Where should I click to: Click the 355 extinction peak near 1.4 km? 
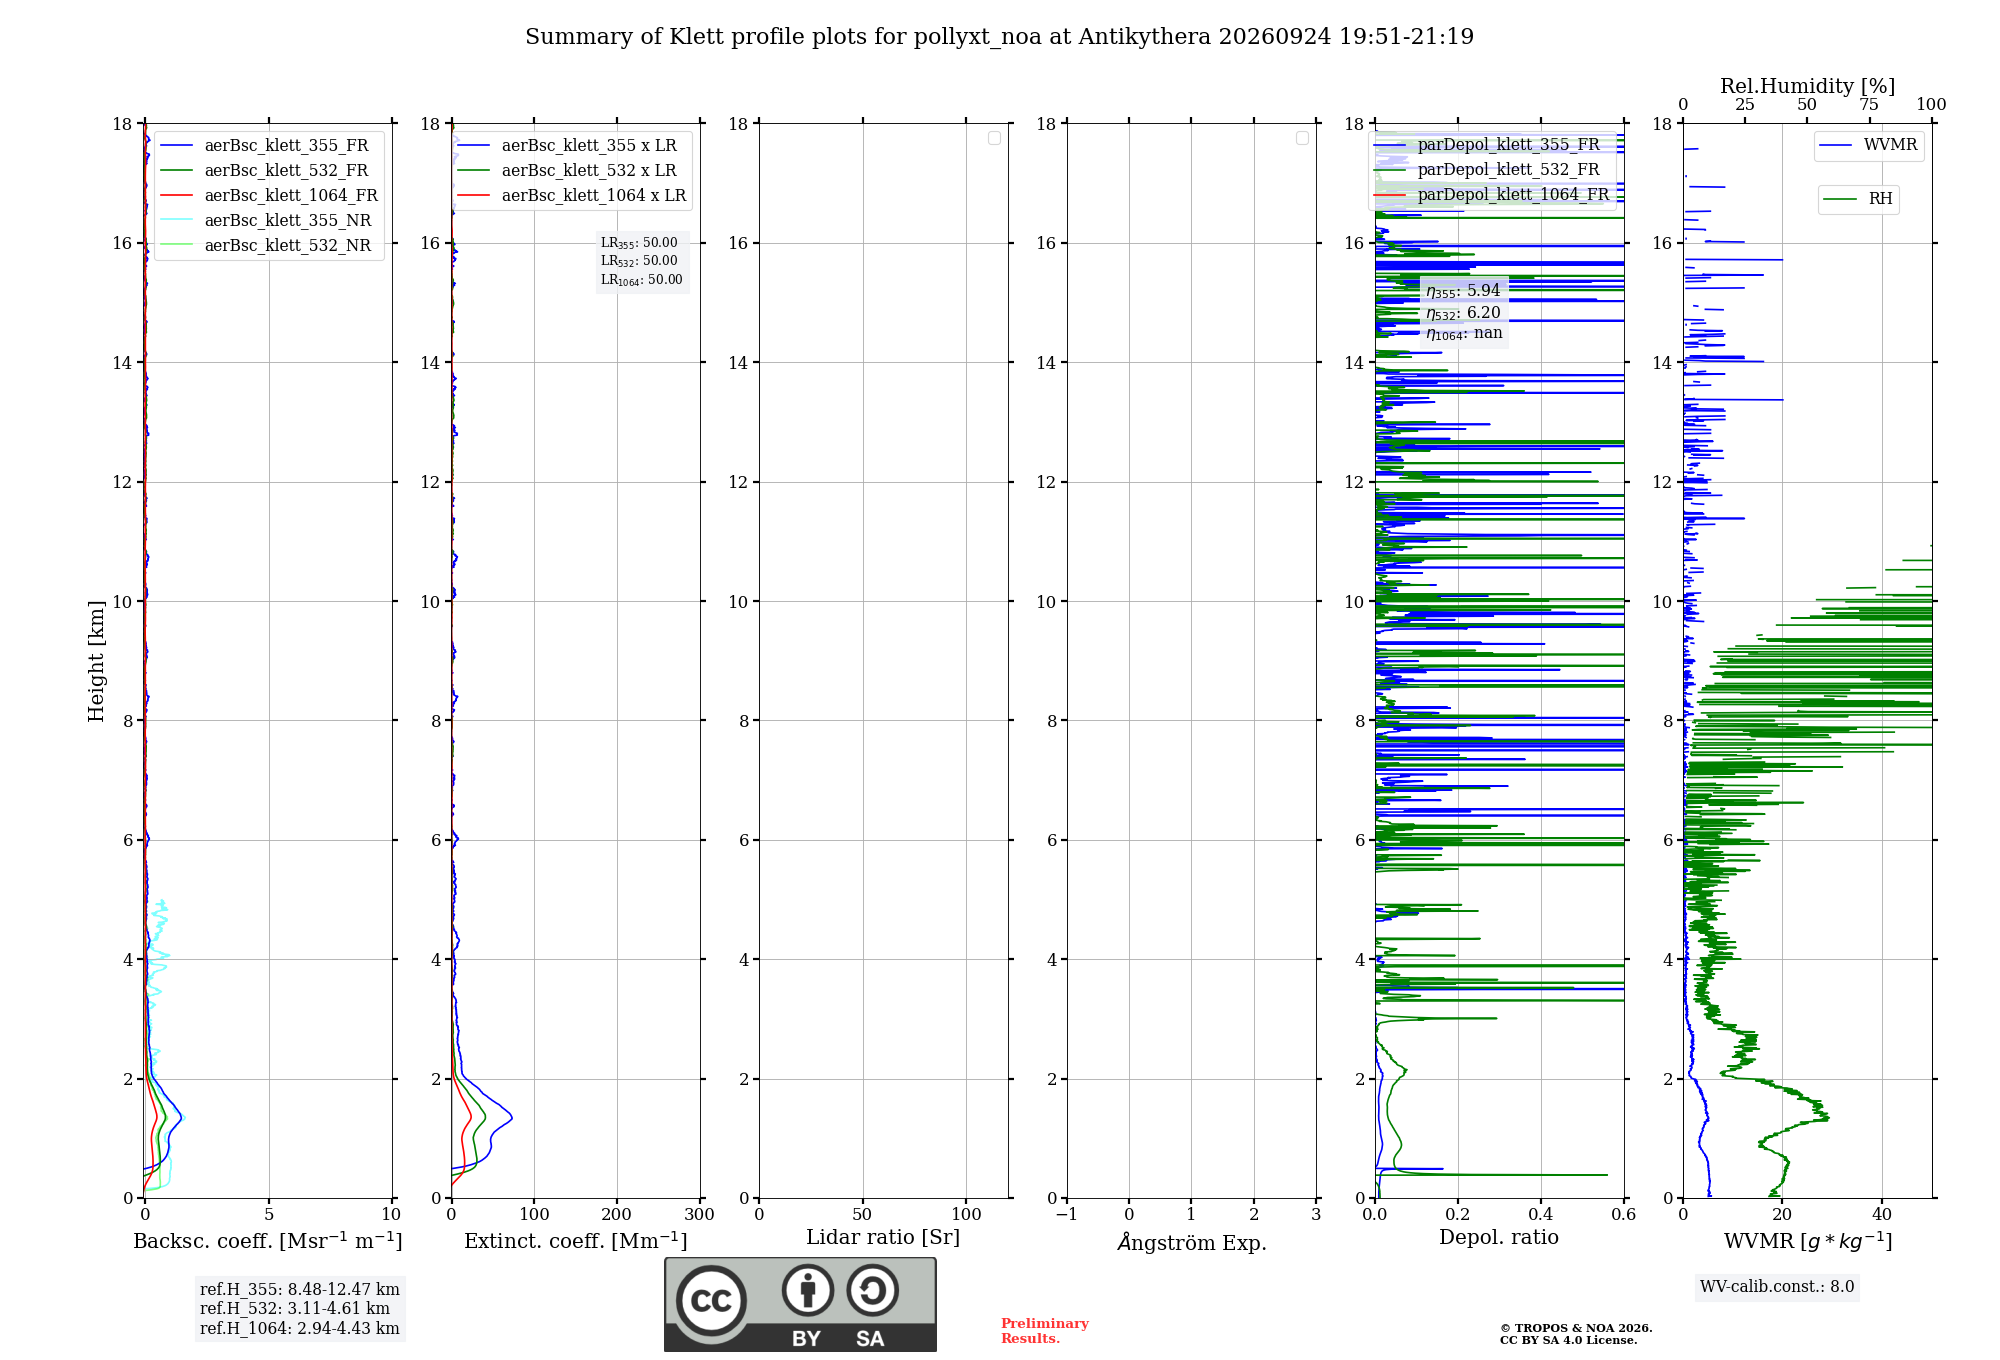(511, 1116)
